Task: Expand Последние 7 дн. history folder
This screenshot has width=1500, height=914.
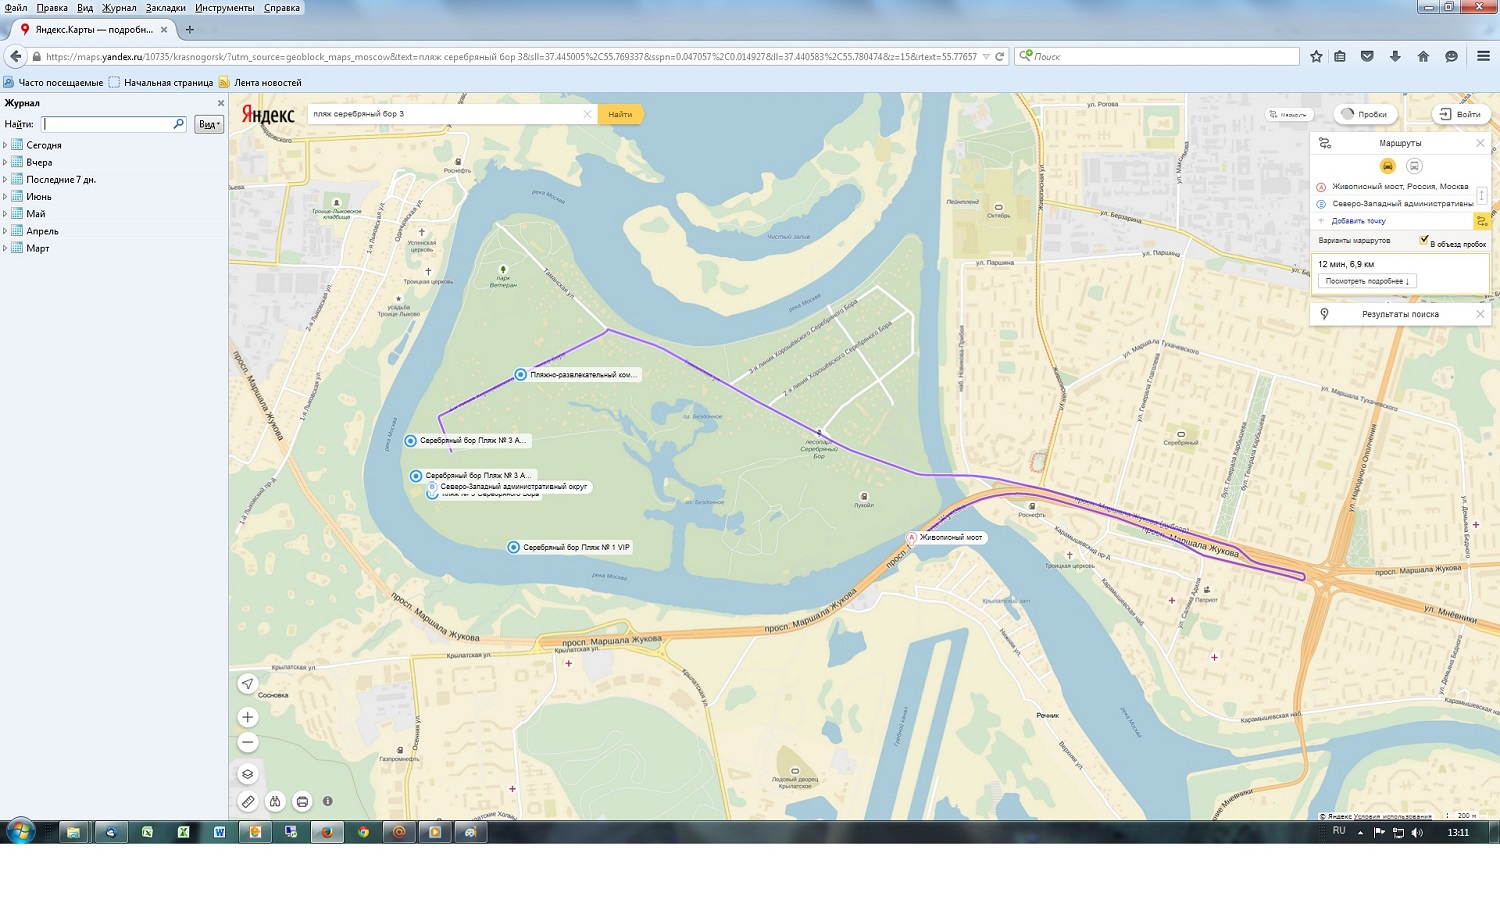Action: pyautogui.click(x=5, y=179)
